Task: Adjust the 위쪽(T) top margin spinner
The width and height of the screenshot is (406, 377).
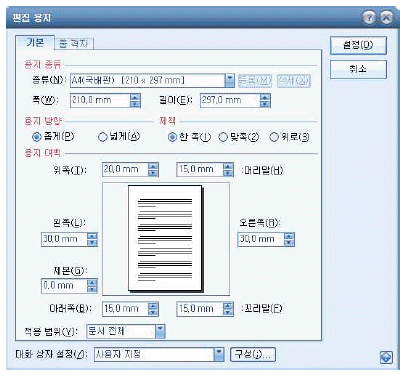Action: 153,169
